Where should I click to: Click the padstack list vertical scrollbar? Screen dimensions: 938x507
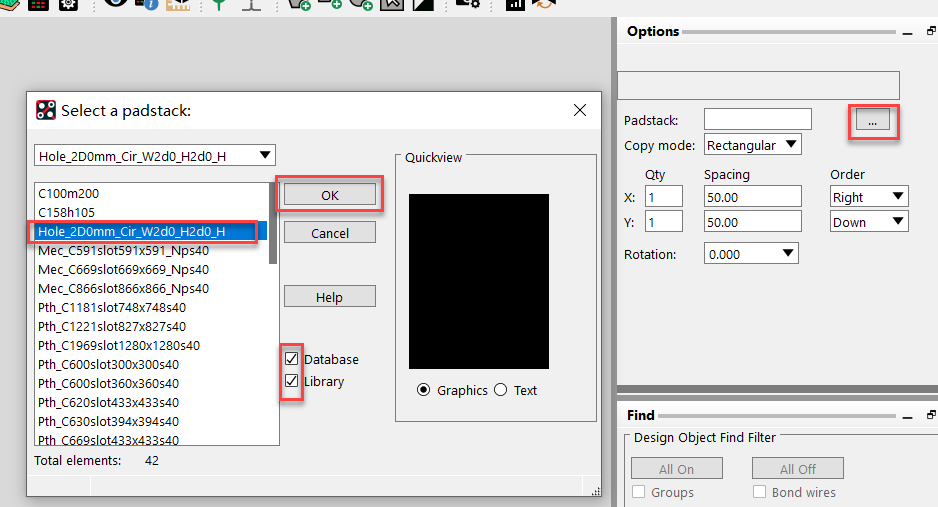point(274,225)
